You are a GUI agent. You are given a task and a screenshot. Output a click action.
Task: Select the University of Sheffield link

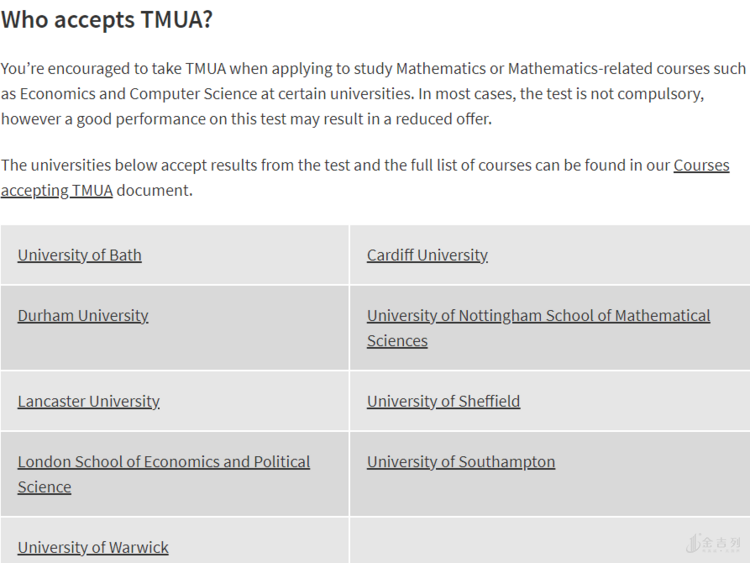443,401
